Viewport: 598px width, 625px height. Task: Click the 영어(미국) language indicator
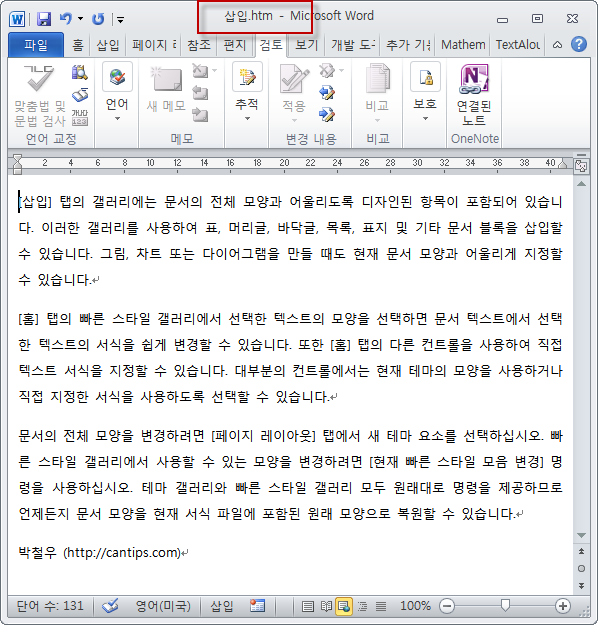click(163, 606)
